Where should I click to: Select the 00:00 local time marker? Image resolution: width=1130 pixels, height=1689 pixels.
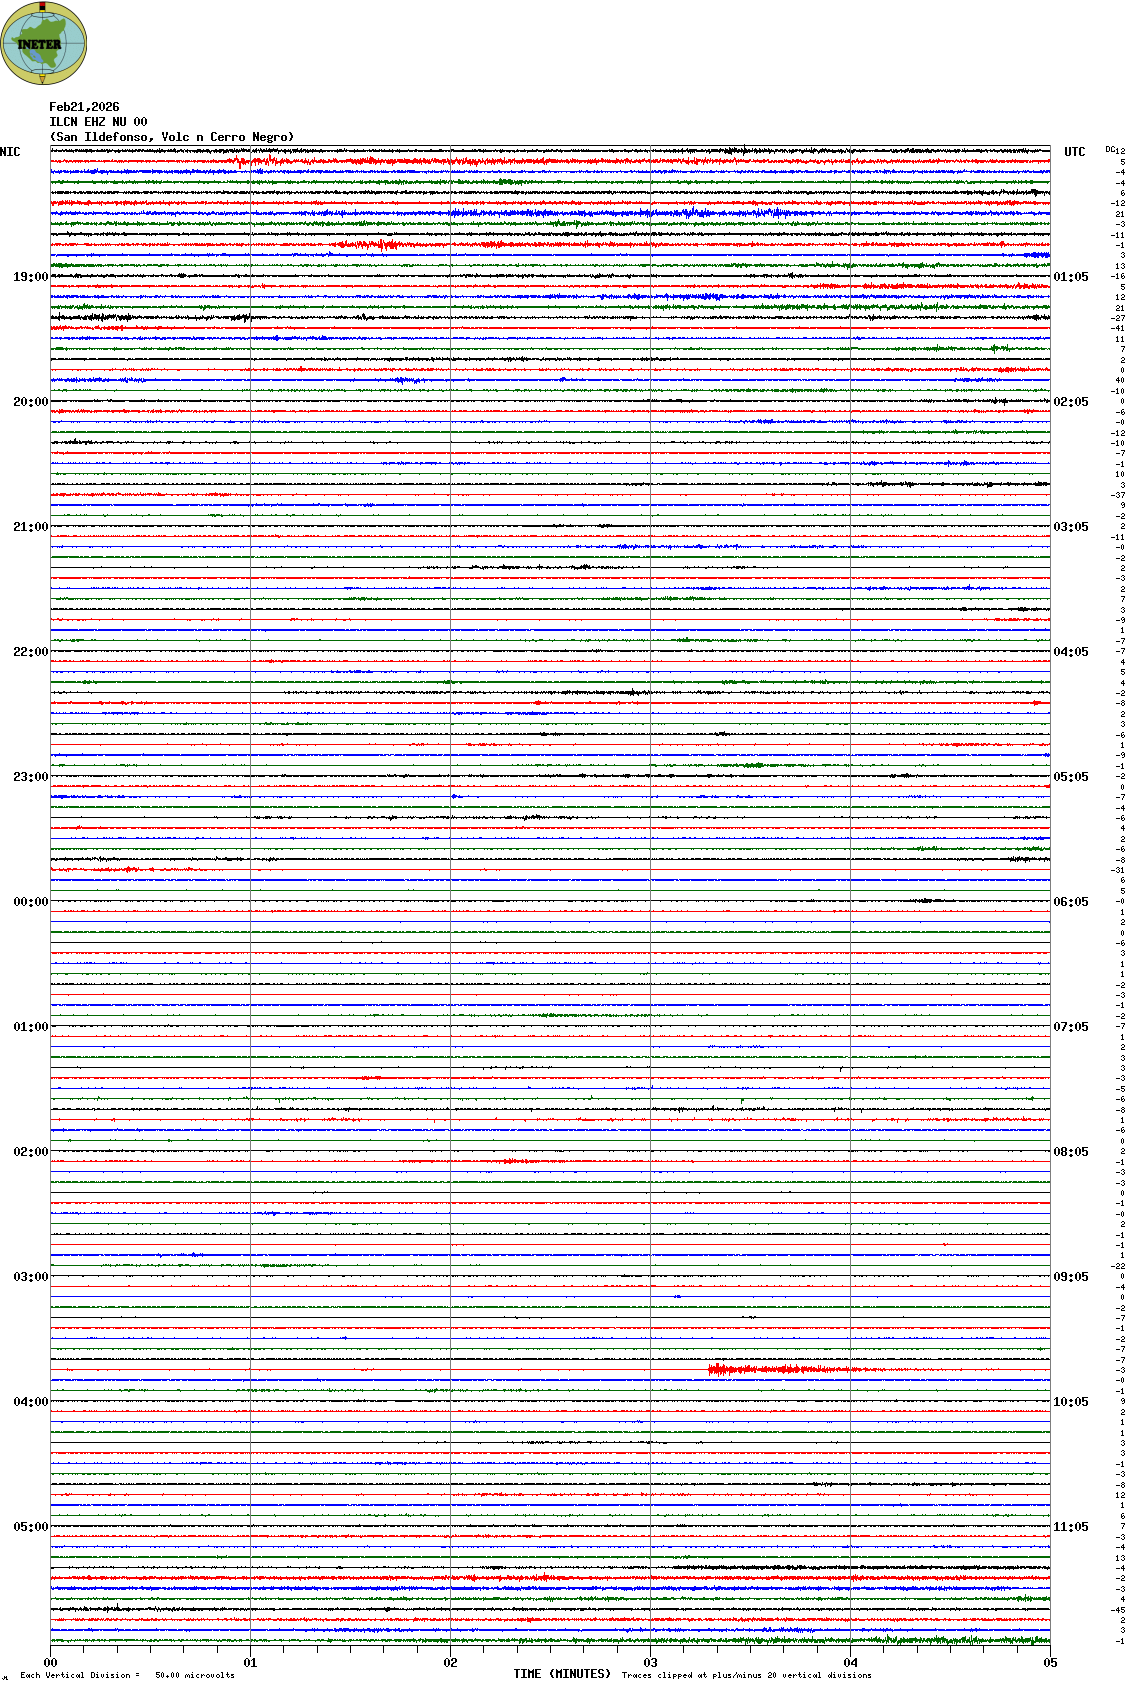tap(30, 902)
